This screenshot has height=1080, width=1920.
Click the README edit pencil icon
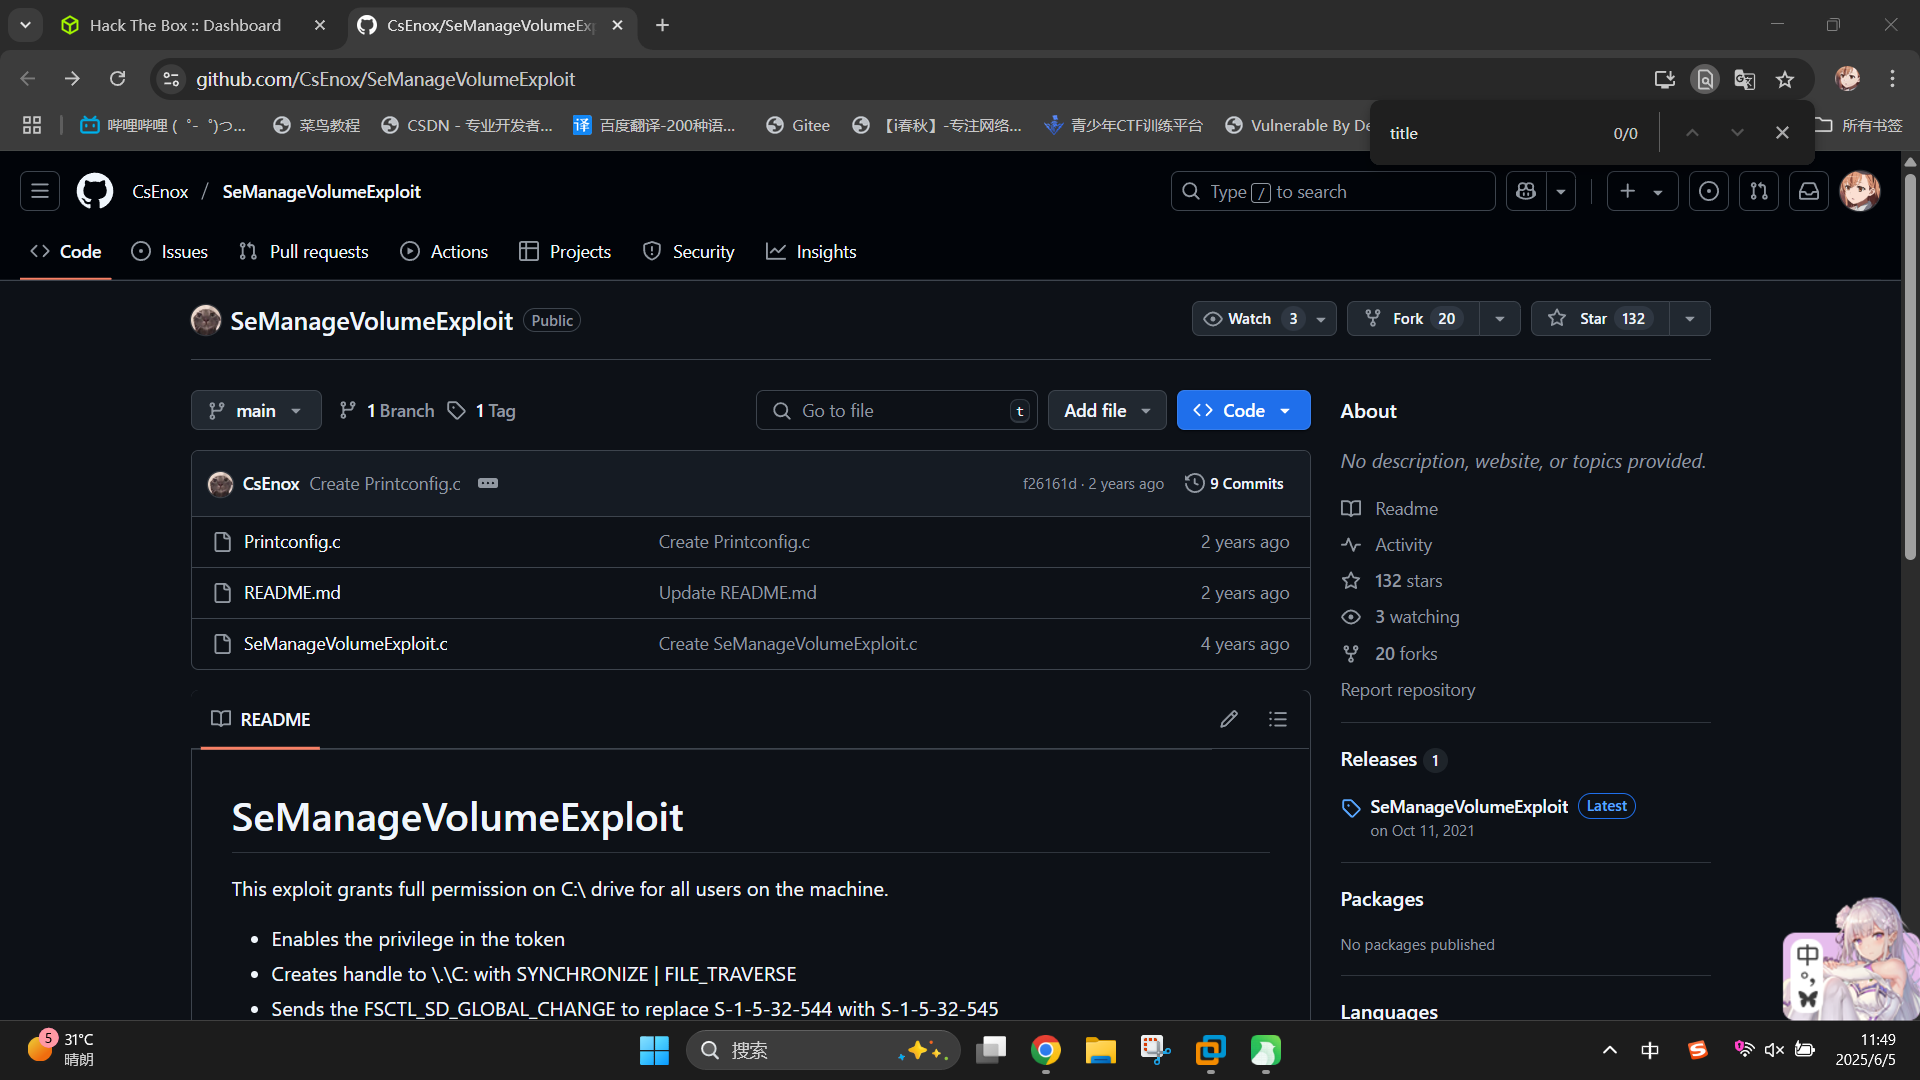(1229, 719)
